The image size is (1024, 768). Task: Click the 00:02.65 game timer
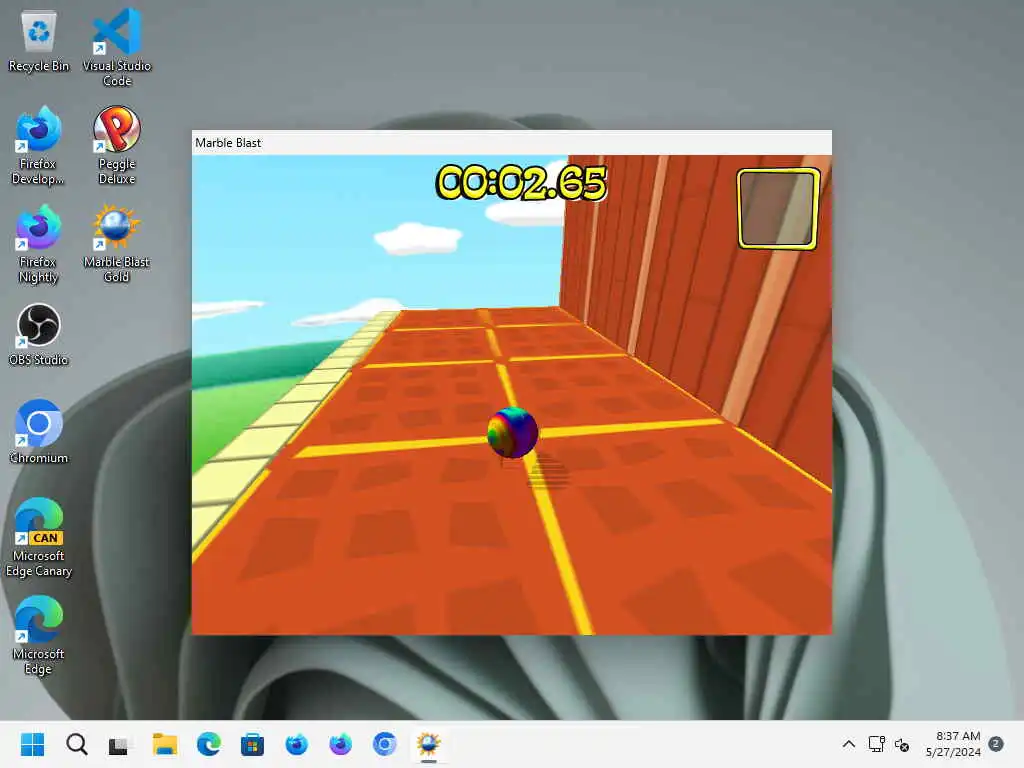click(x=520, y=182)
